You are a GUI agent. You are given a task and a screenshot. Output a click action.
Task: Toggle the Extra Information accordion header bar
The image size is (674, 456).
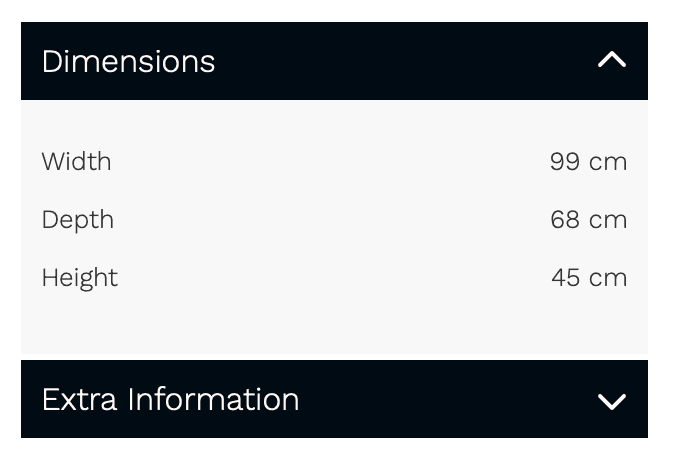point(334,399)
